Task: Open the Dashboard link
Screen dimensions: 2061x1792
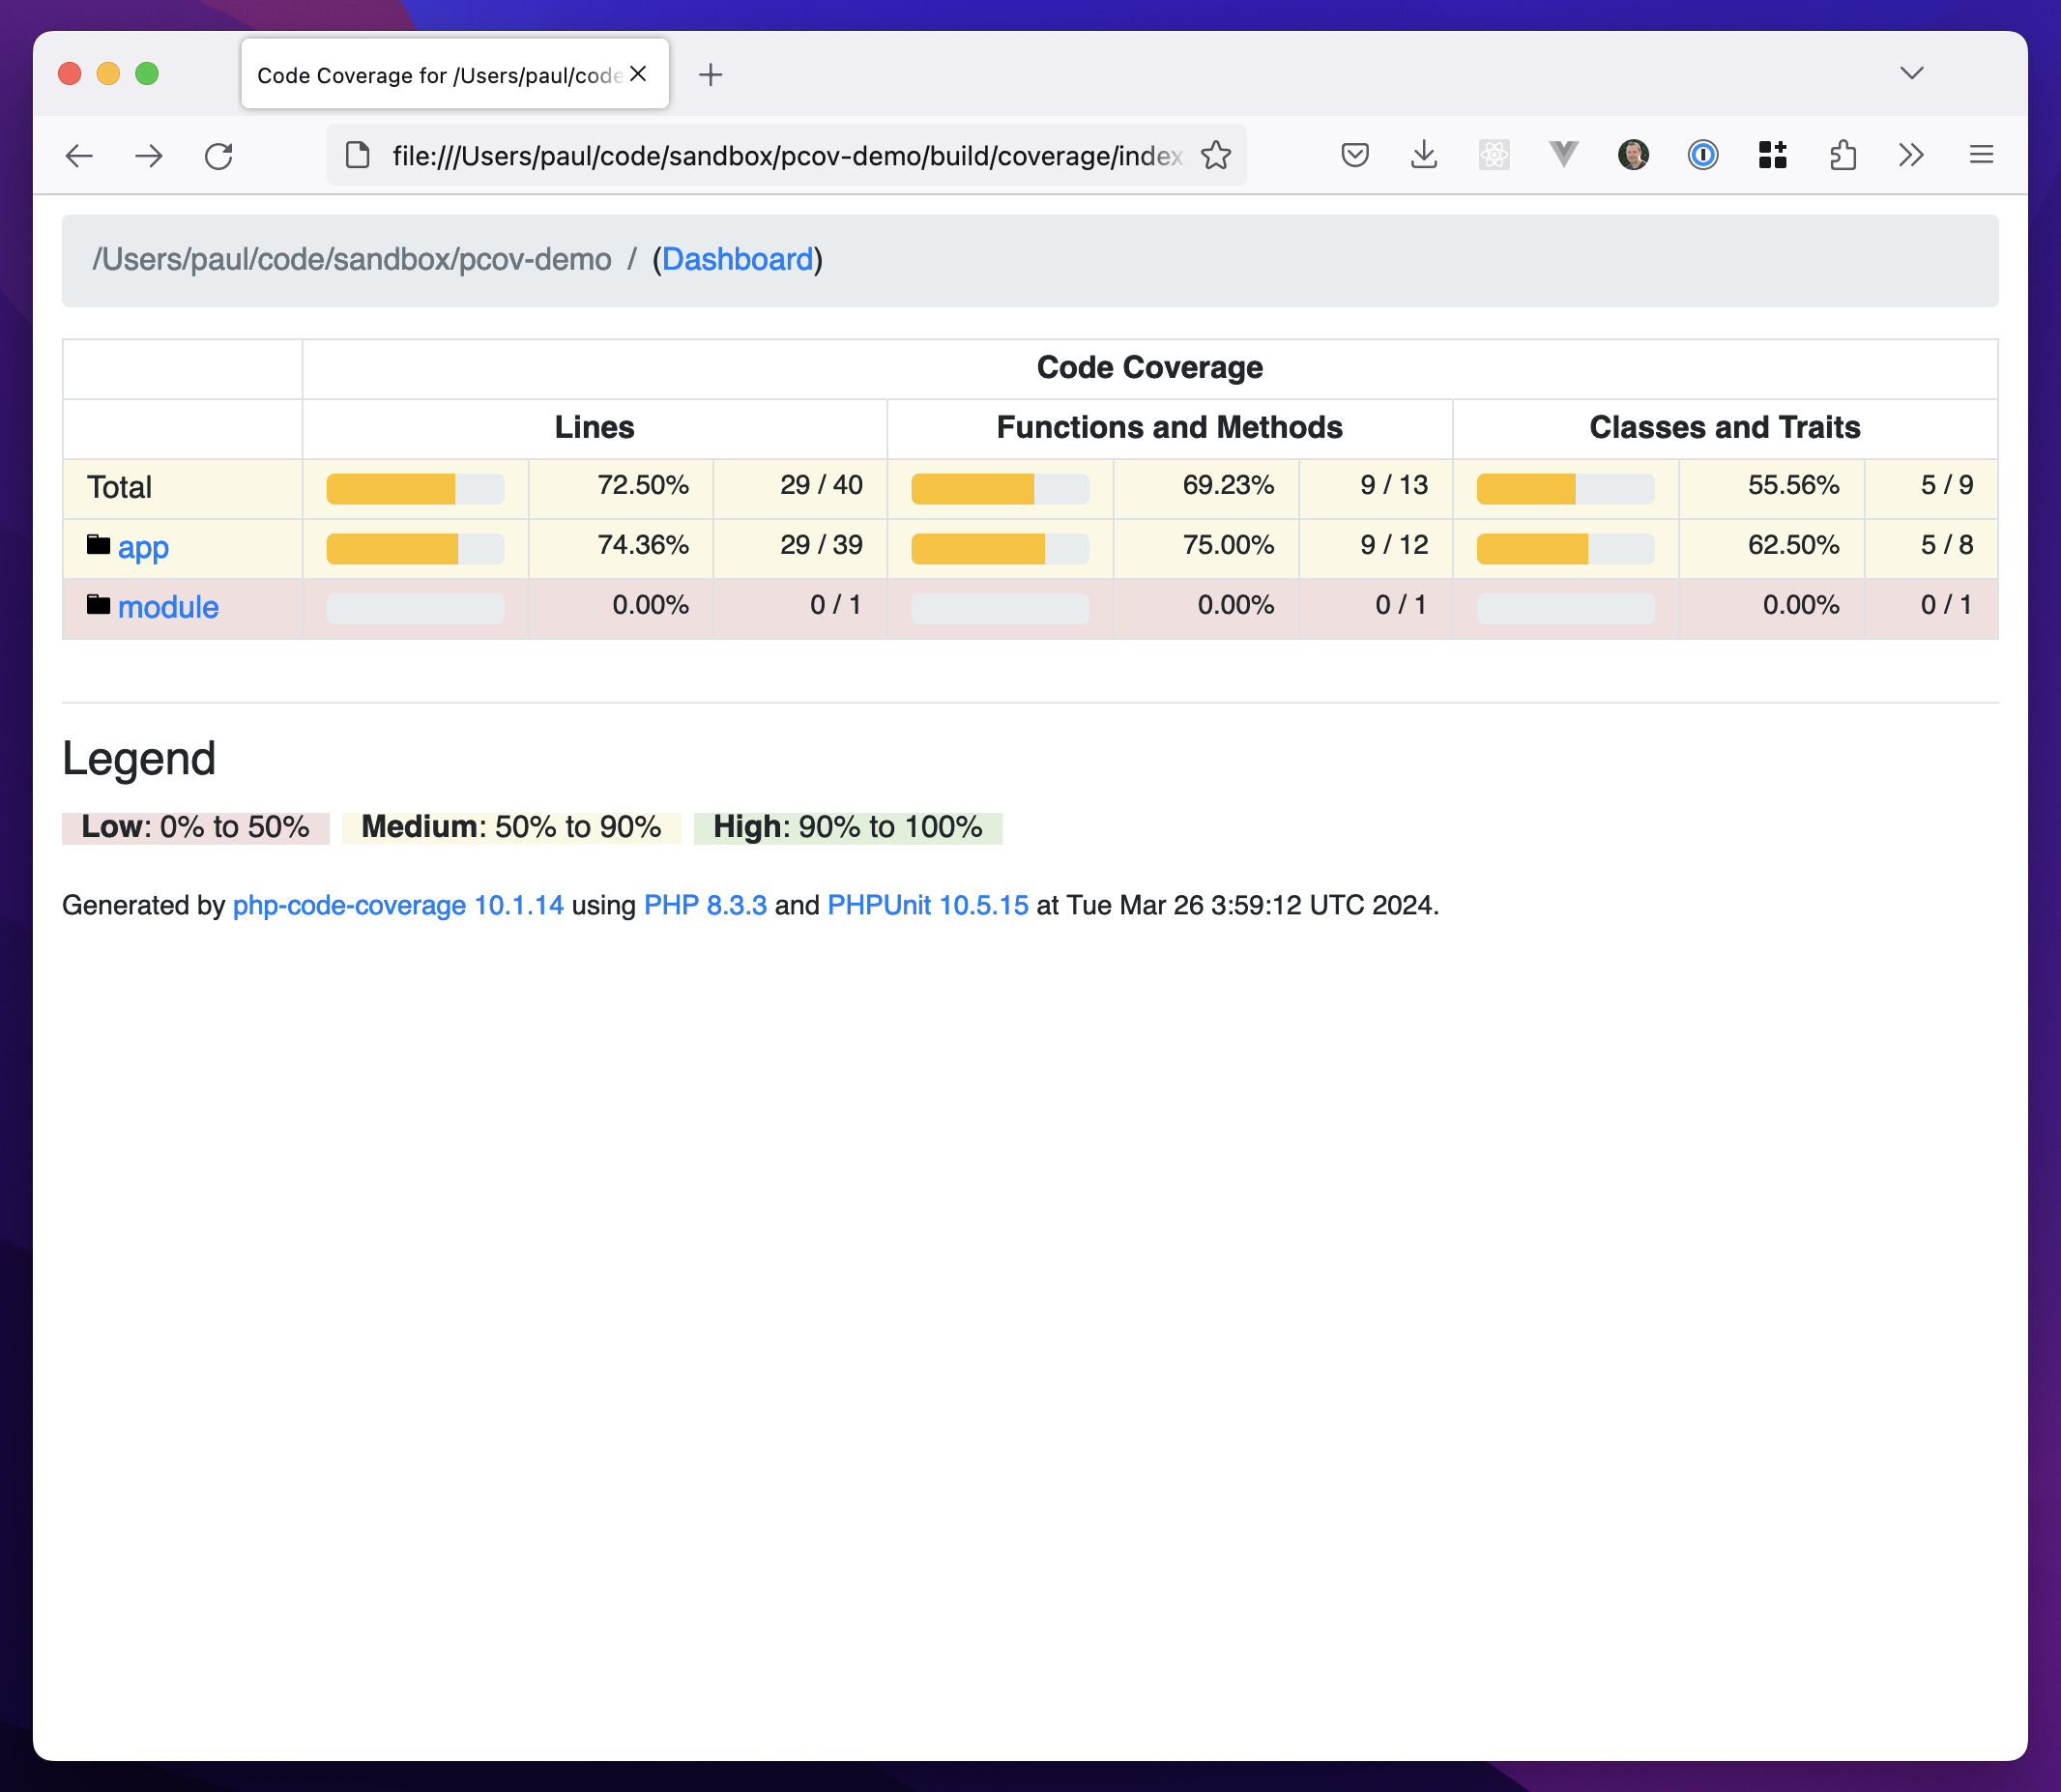Action: pyautogui.click(x=737, y=260)
